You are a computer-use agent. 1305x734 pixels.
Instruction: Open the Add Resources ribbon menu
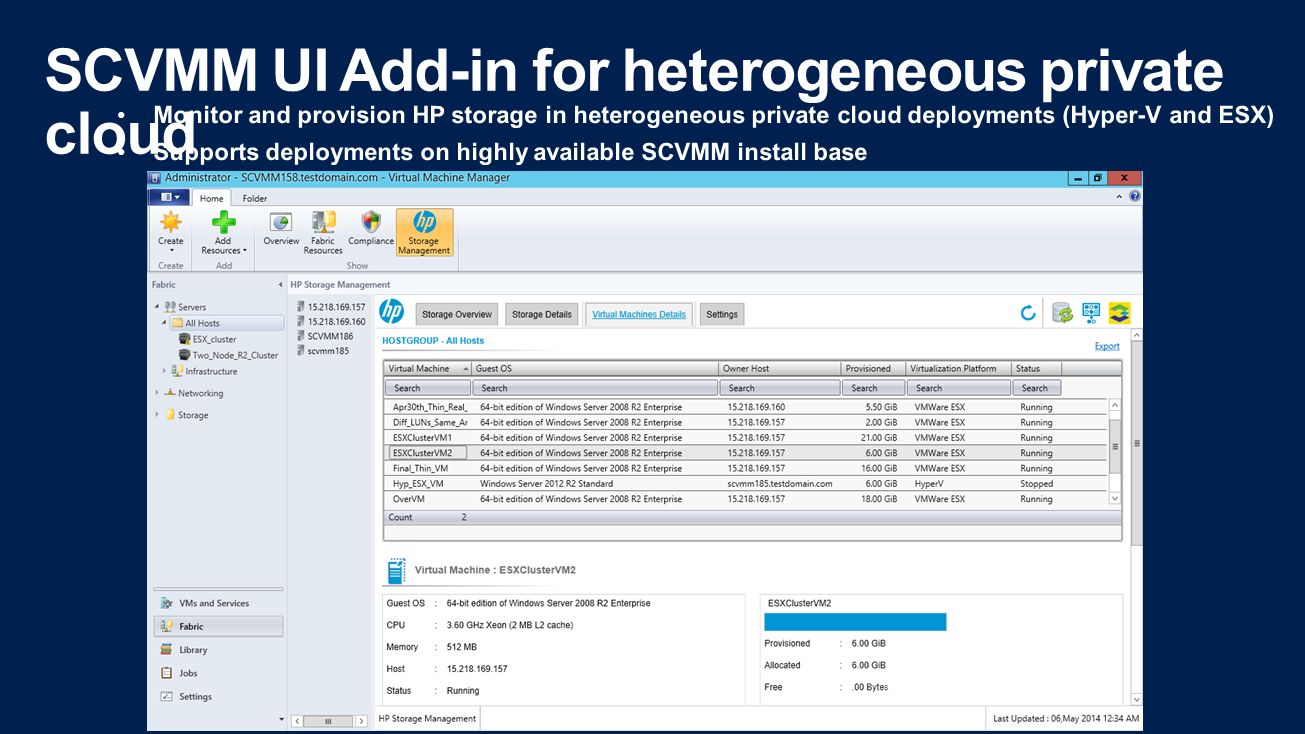tap(223, 233)
